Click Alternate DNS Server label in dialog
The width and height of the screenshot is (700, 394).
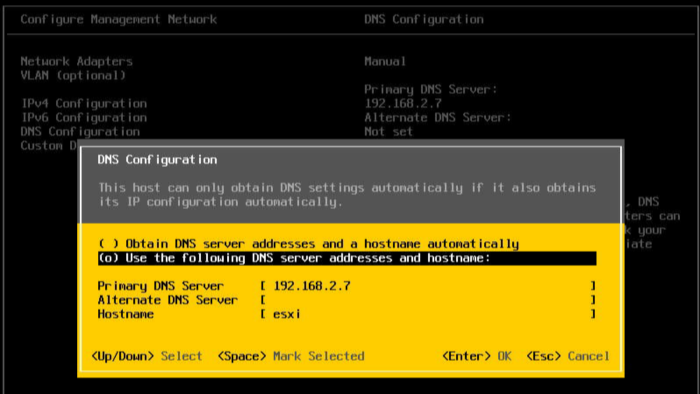tap(167, 300)
